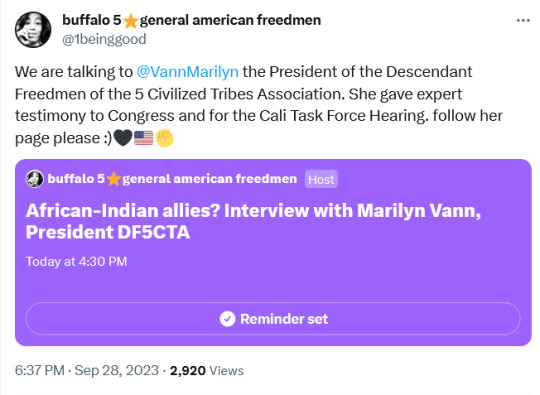Open the three-dot more options menu
Viewport: 540px width, 395px height.
(523, 21)
